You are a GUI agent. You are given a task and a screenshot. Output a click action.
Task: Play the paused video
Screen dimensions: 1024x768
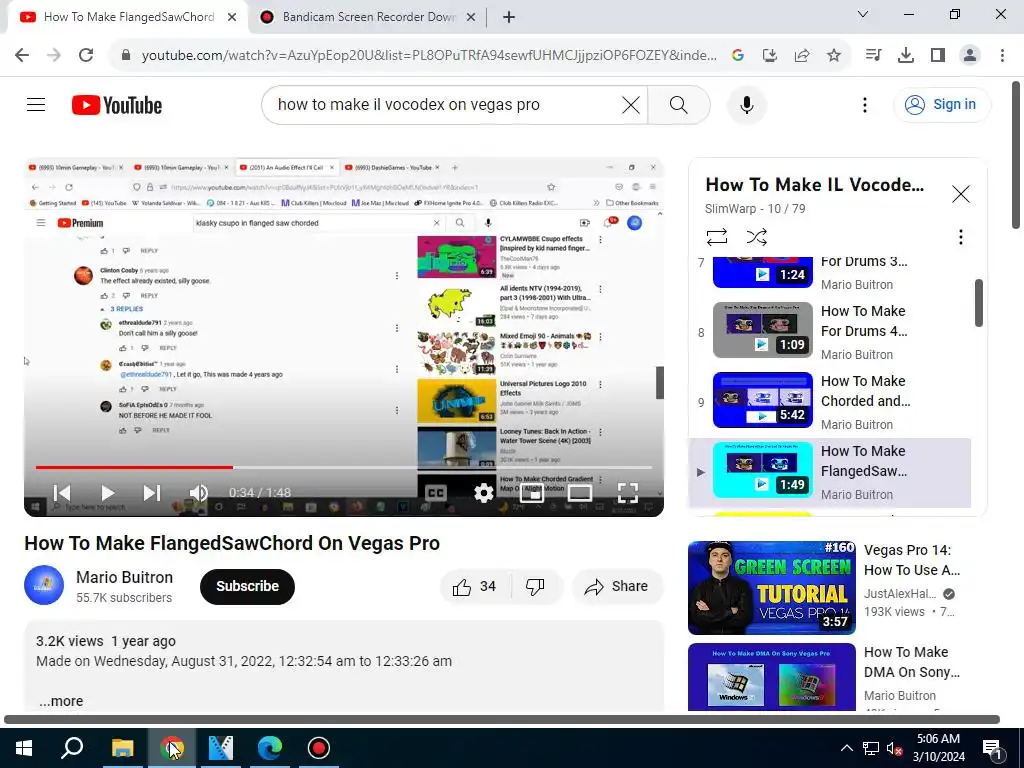108,492
